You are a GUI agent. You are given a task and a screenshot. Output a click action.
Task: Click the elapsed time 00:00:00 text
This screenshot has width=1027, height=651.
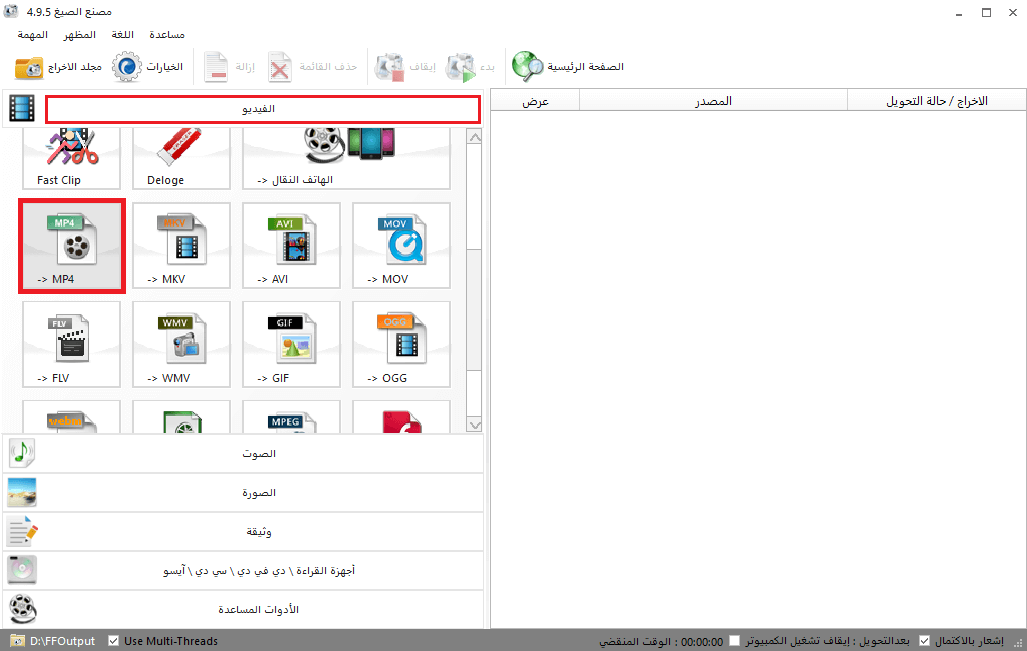click(x=701, y=641)
